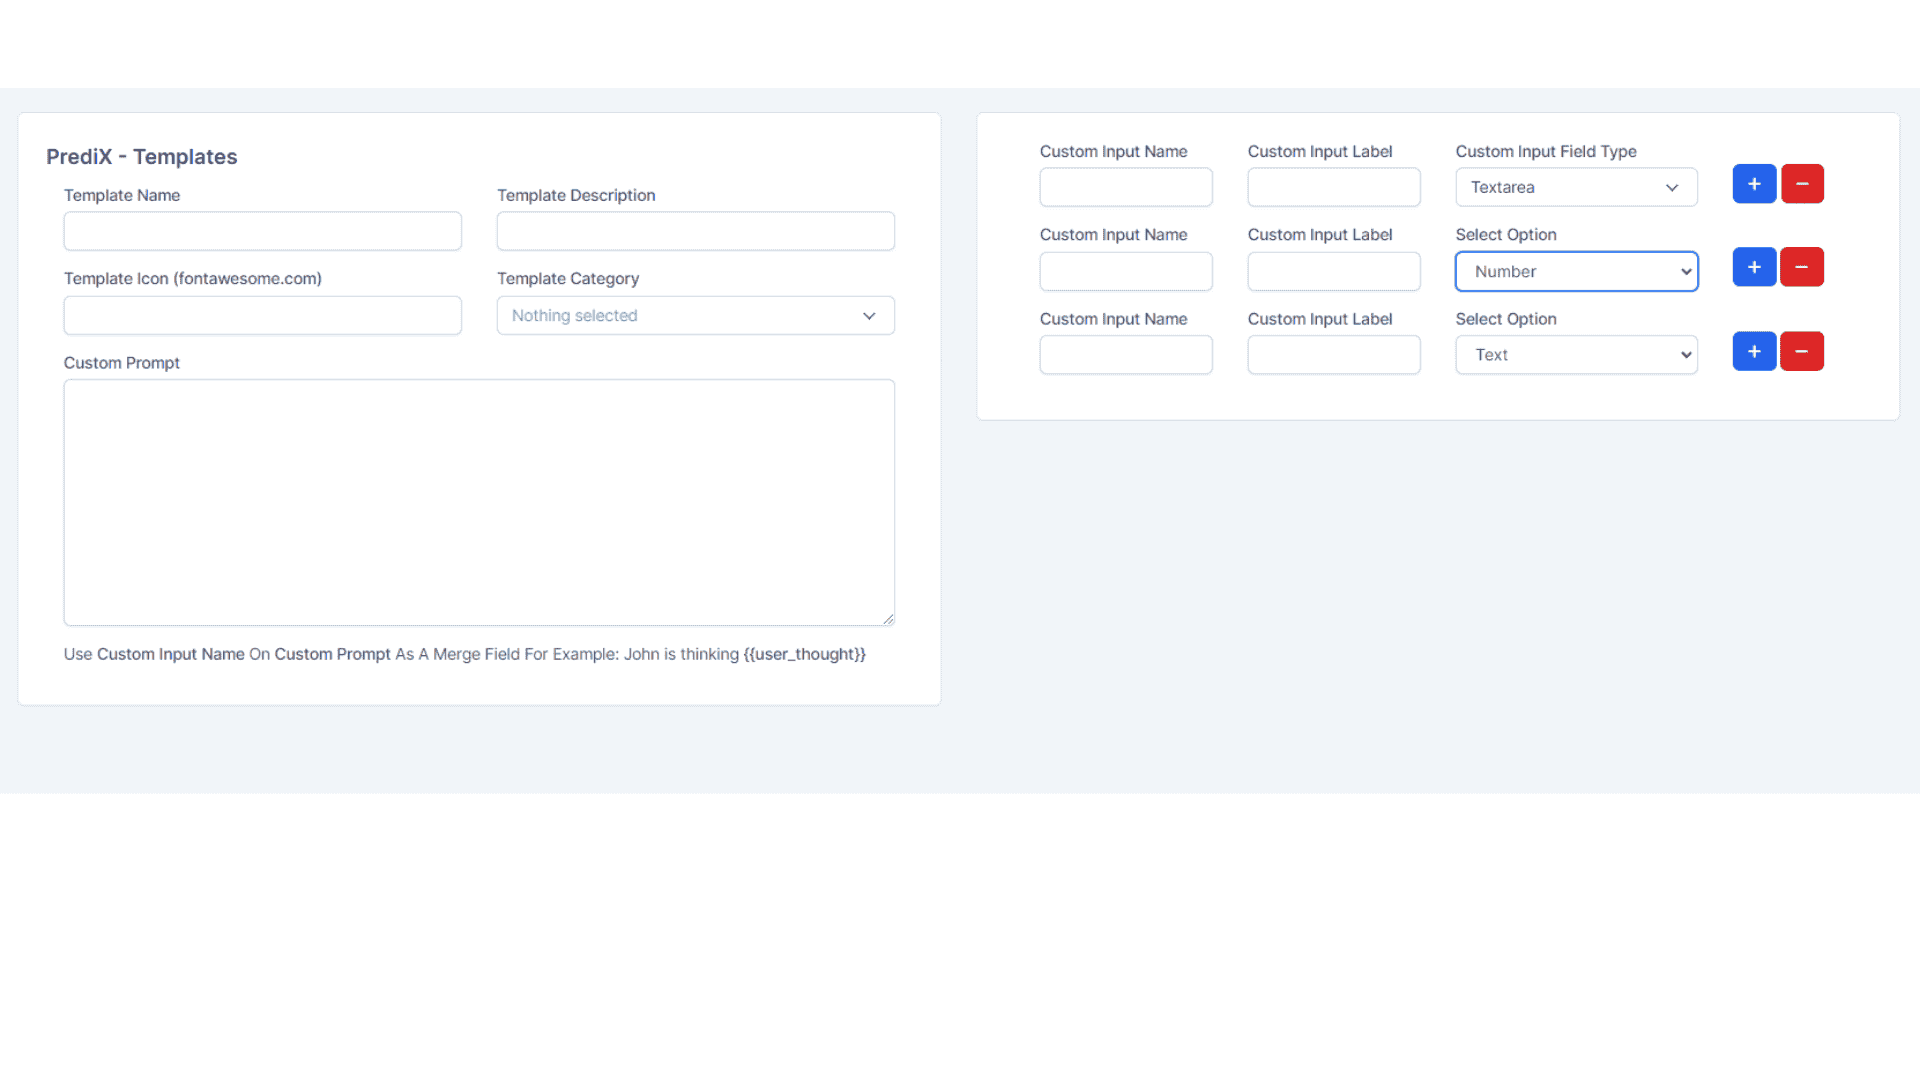1920x1080 pixels.
Task: Click the red minus button in the Text row
Action: 1802,351
